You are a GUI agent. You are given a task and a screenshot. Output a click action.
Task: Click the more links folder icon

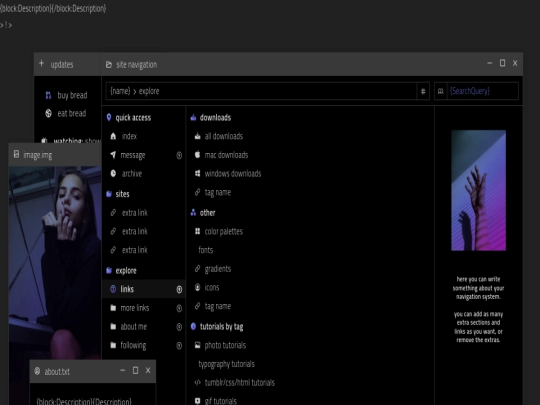point(113,308)
